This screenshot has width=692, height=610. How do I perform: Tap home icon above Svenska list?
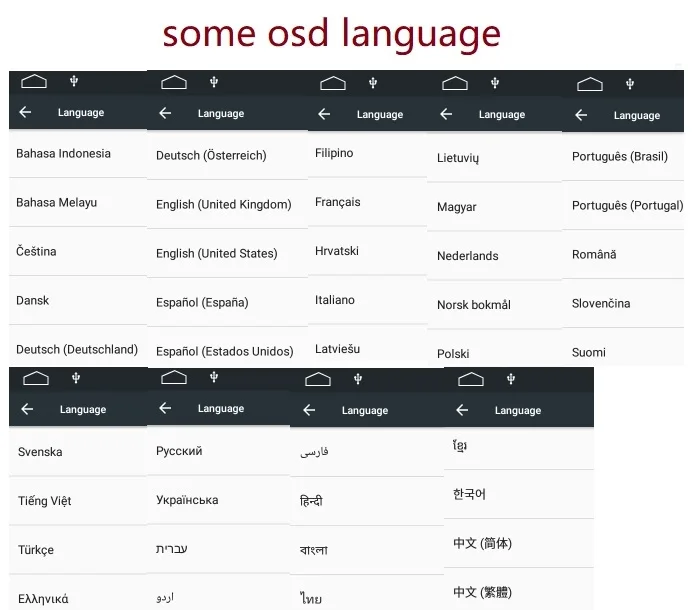pos(36,378)
